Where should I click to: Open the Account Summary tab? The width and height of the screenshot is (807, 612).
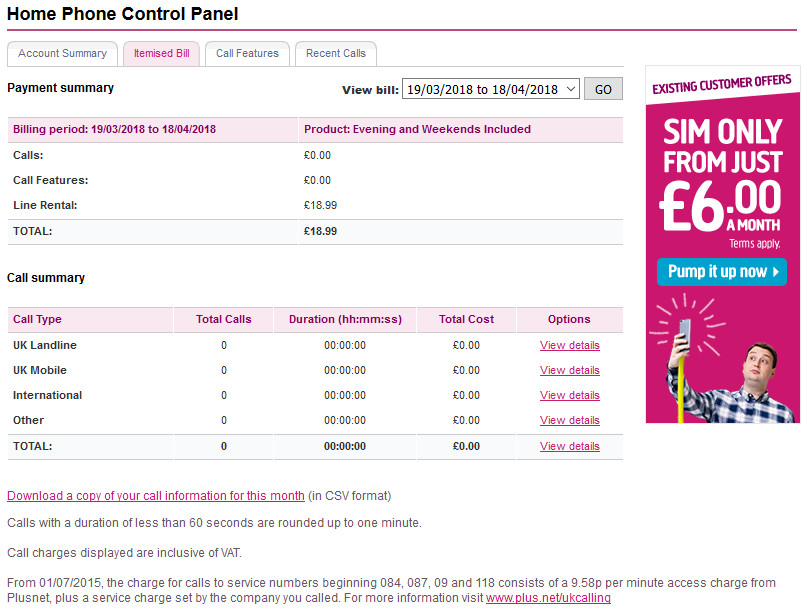click(x=62, y=54)
